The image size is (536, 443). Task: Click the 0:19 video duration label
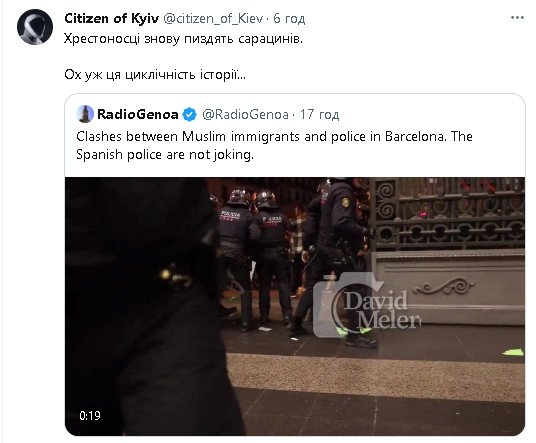coord(90,416)
